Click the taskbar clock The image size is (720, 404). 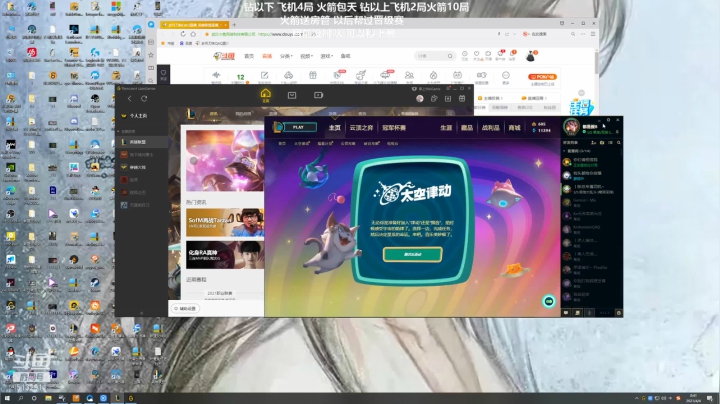(693, 398)
